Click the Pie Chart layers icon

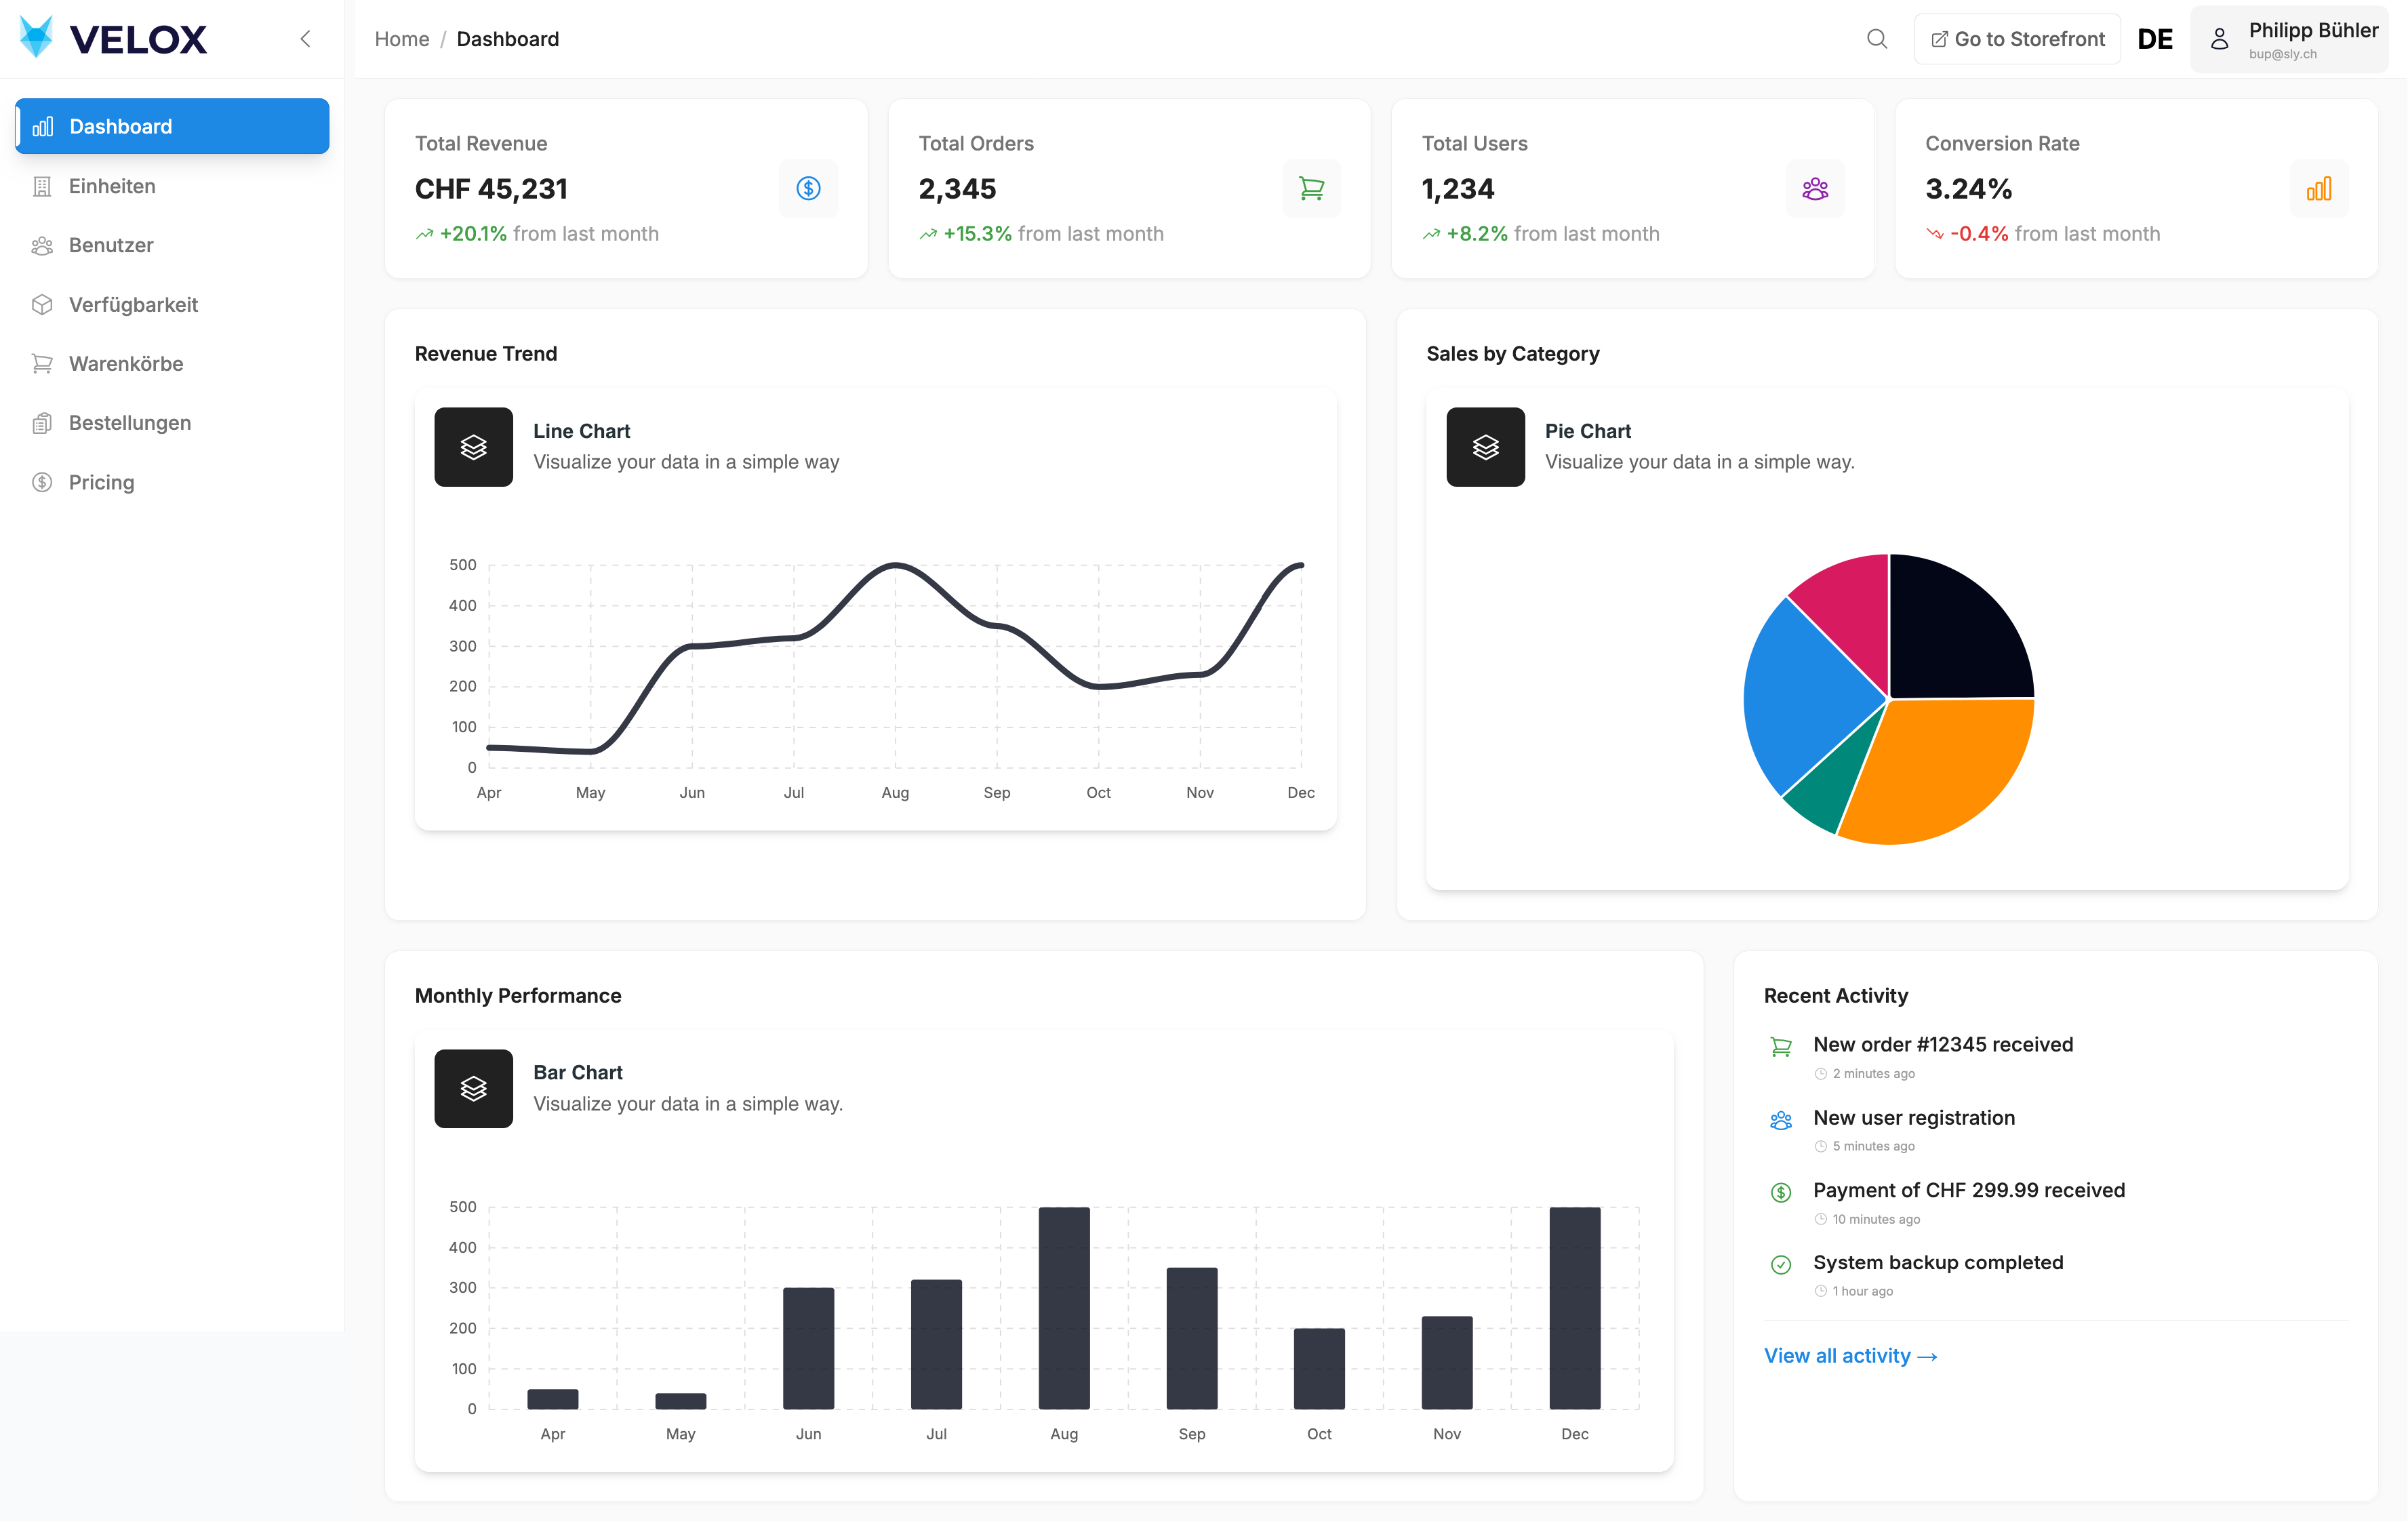[1485, 447]
